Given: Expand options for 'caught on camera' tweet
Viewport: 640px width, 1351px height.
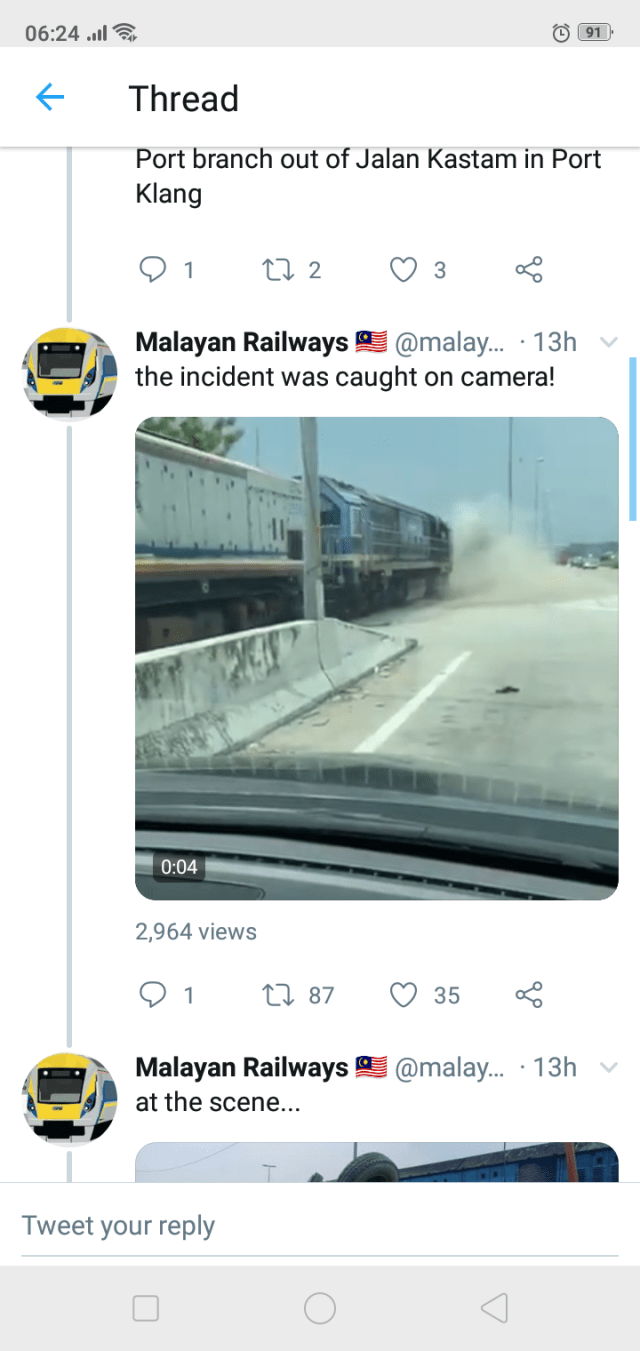Looking at the screenshot, I should 608,343.
